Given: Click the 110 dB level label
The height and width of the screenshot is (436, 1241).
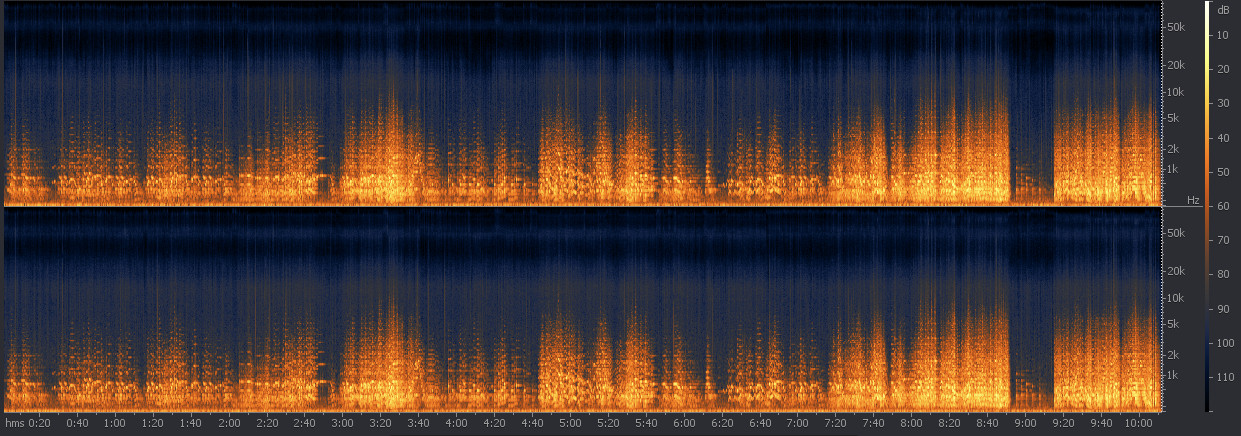Looking at the screenshot, I should pos(1223,378).
